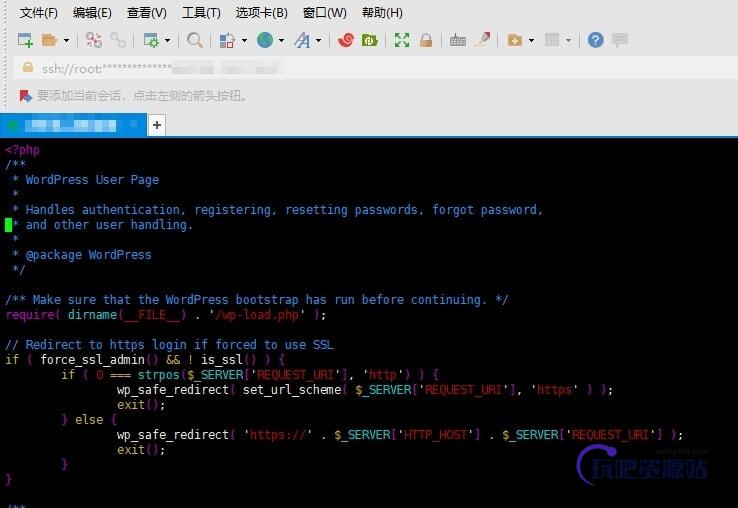The image size is (738, 508).
Task: Open the 工具(T) menu
Action: [x=201, y=13]
